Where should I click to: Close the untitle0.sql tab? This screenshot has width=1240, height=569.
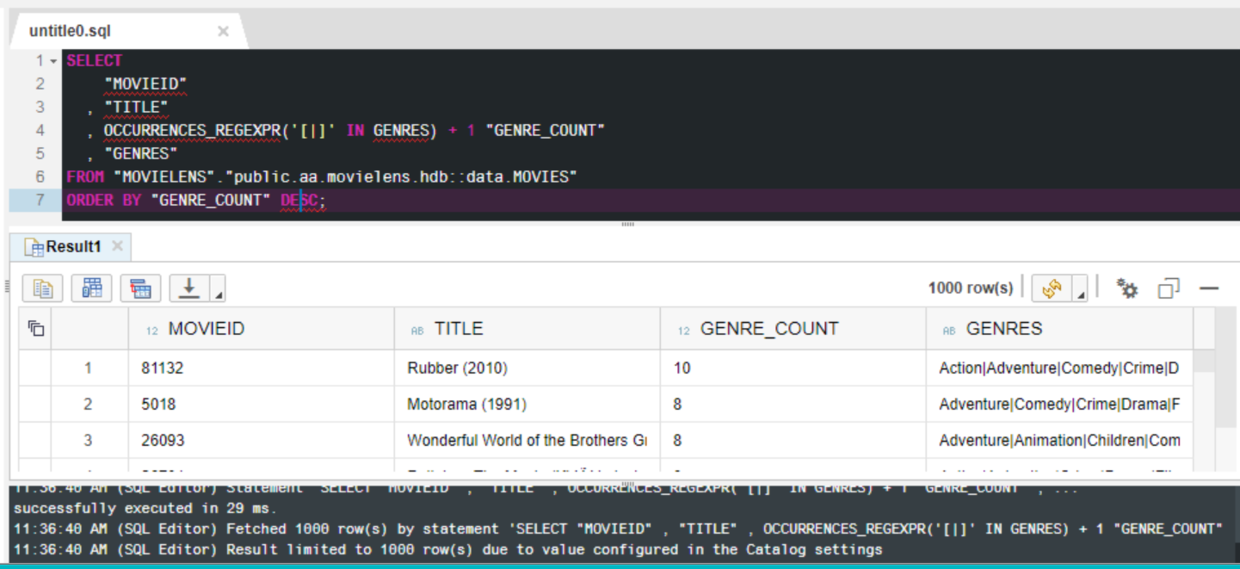pyautogui.click(x=223, y=31)
